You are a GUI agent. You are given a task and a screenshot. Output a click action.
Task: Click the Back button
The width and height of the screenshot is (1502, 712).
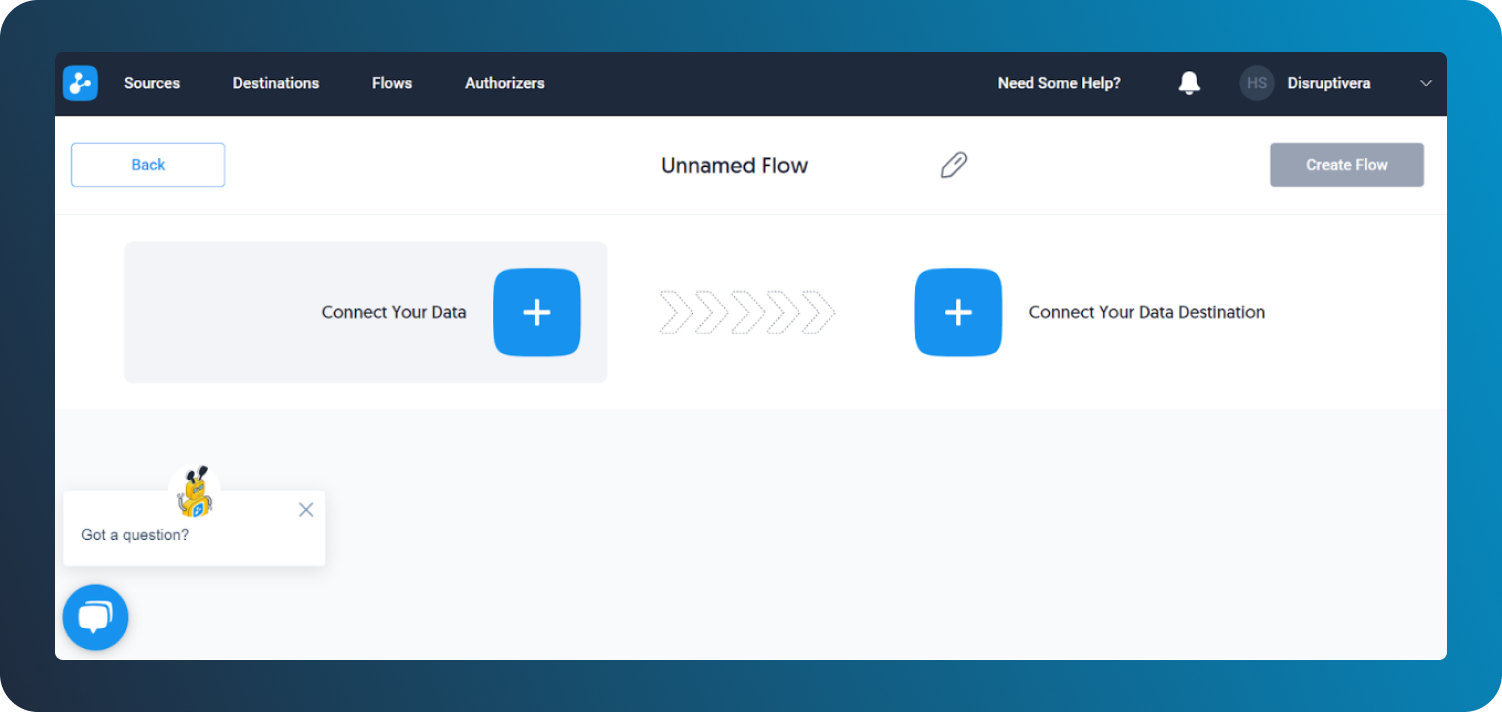click(147, 164)
